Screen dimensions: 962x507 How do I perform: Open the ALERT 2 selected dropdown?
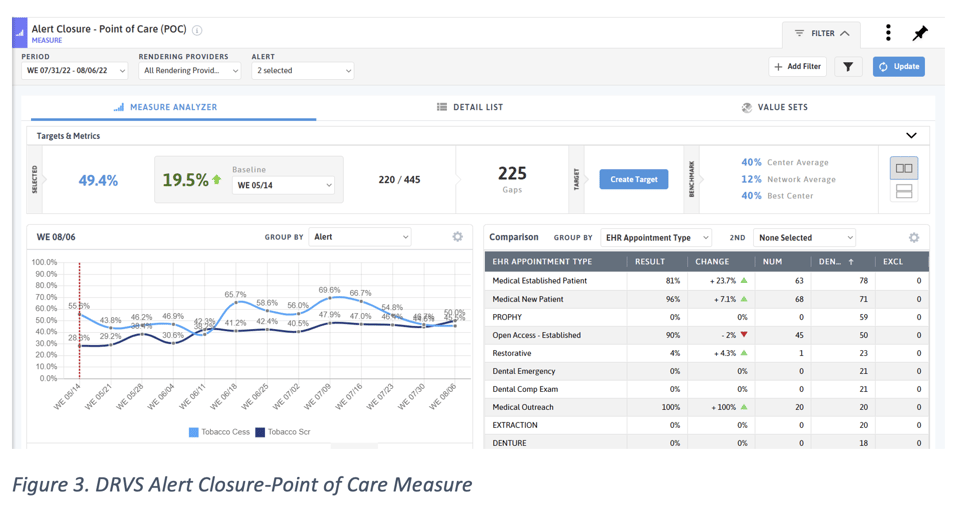302,71
